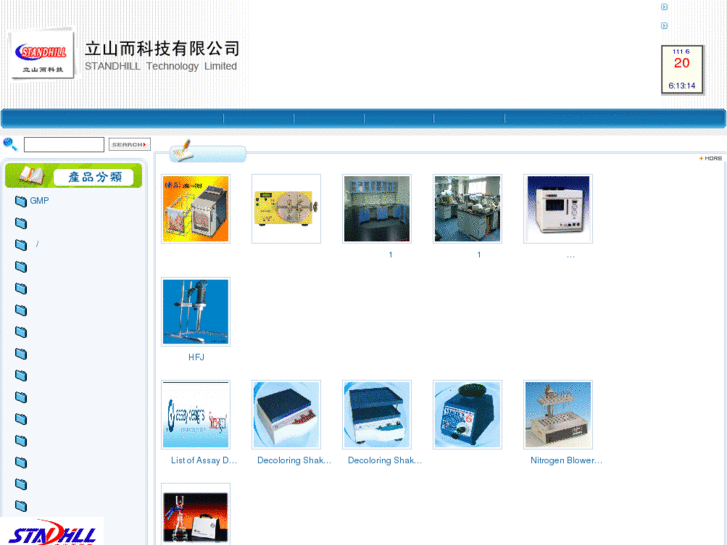Click the lower small arrow icon at top right
Image resolution: width=727 pixels, height=545 pixels.
tap(664, 26)
